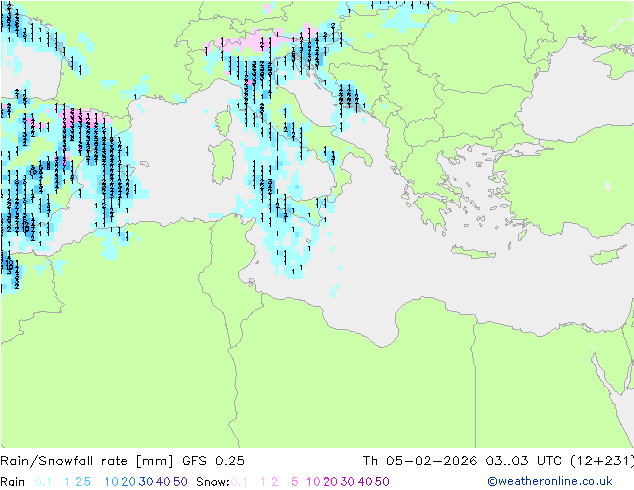The height and width of the screenshot is (490, 634).
Task: Select the rain legend value 50
Action: tap(180, 482)
